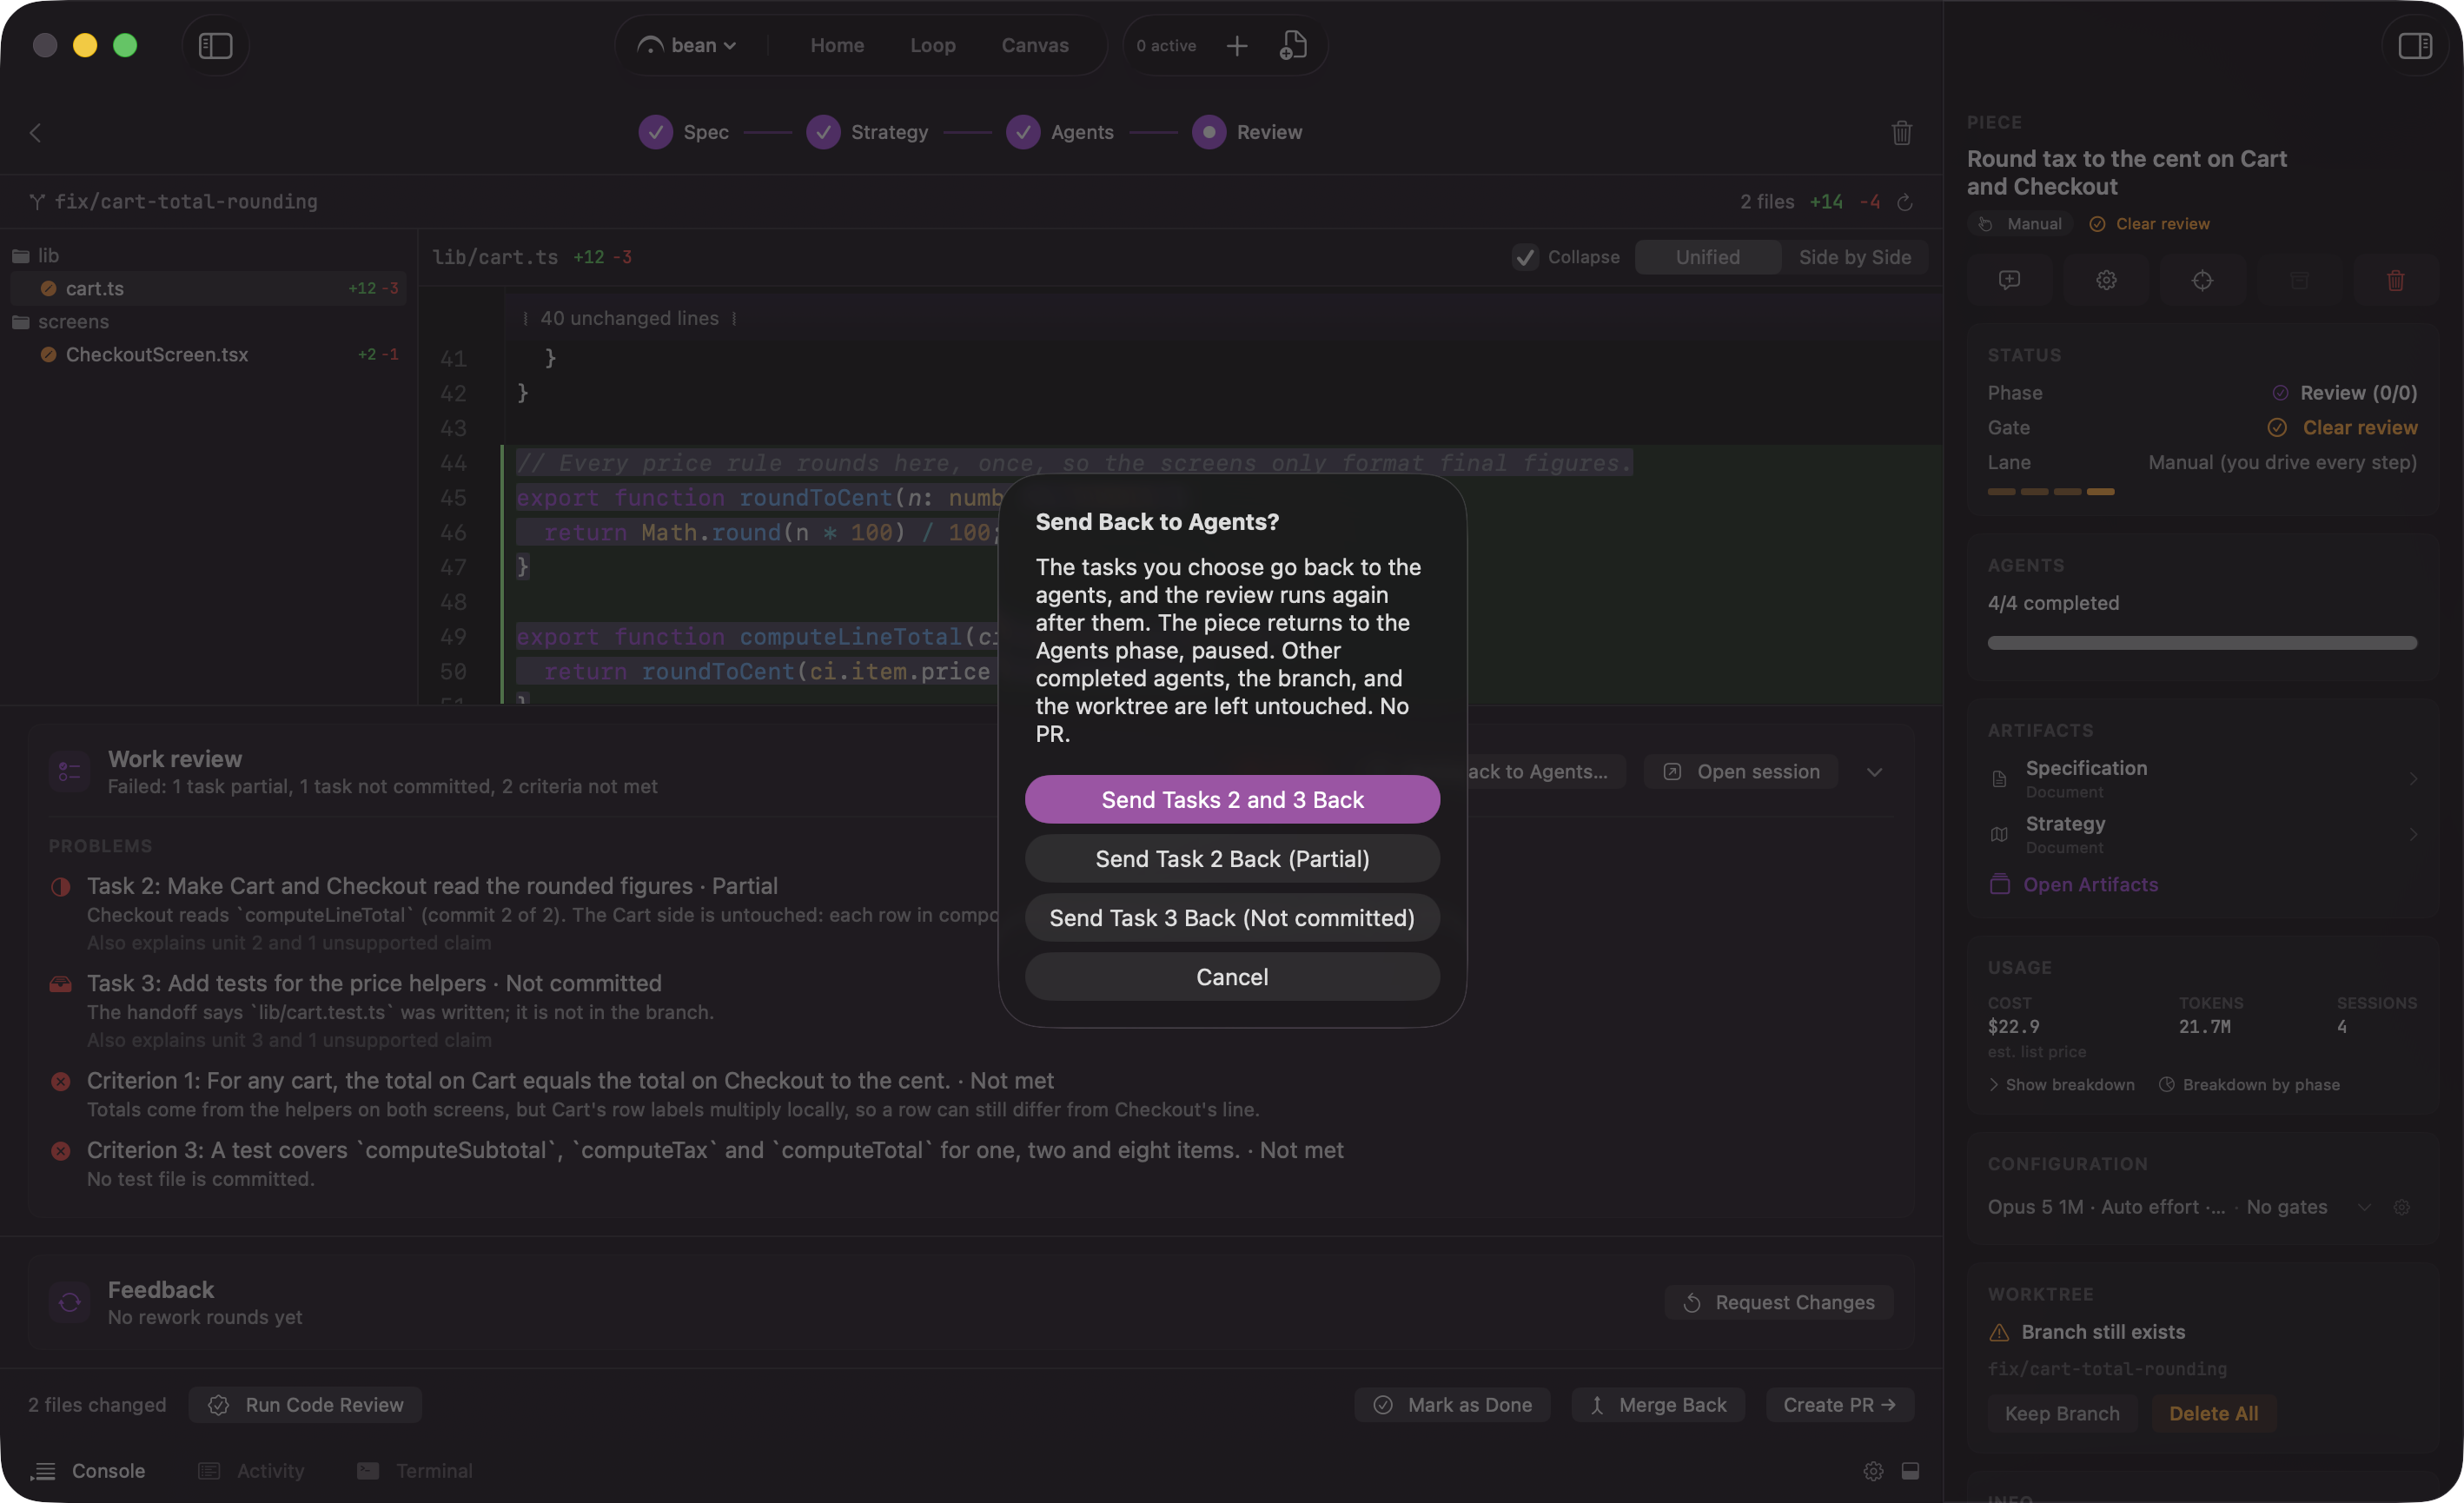This screenshot has width=2464, height=1503.
Task: Click the trash icon near Review stepper
Action: [1902, 132]
